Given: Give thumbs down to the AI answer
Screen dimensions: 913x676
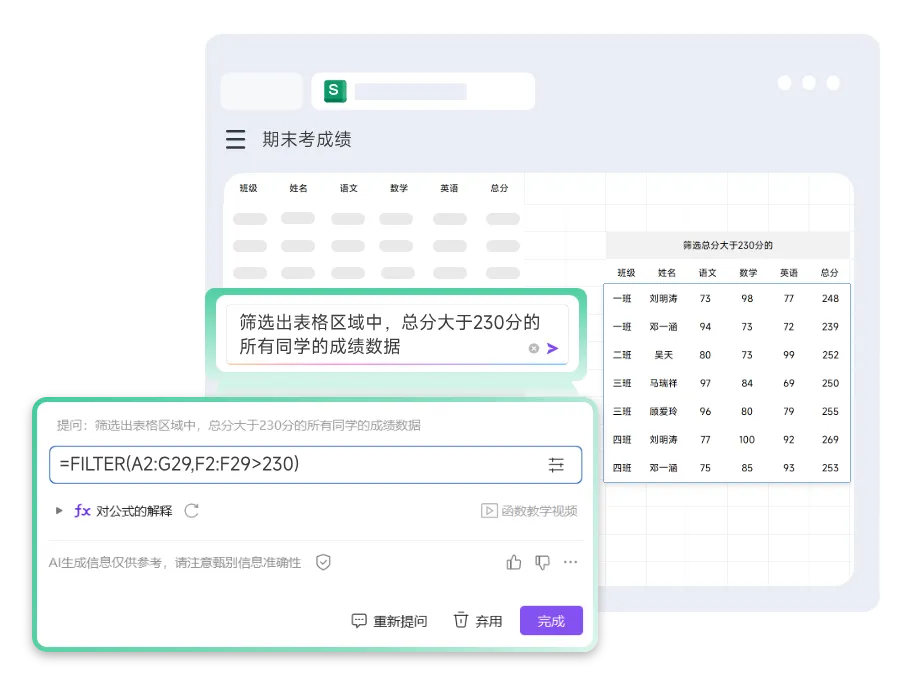Looking at the screenshot, I should pos(542,562).
